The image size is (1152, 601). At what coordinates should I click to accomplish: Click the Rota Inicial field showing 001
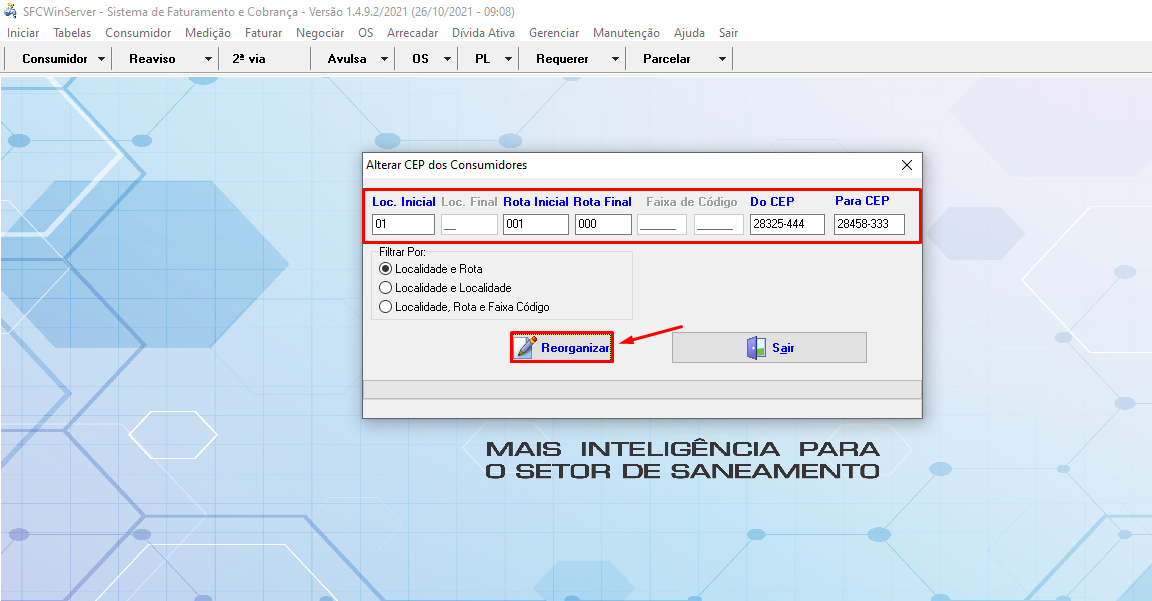535,224
